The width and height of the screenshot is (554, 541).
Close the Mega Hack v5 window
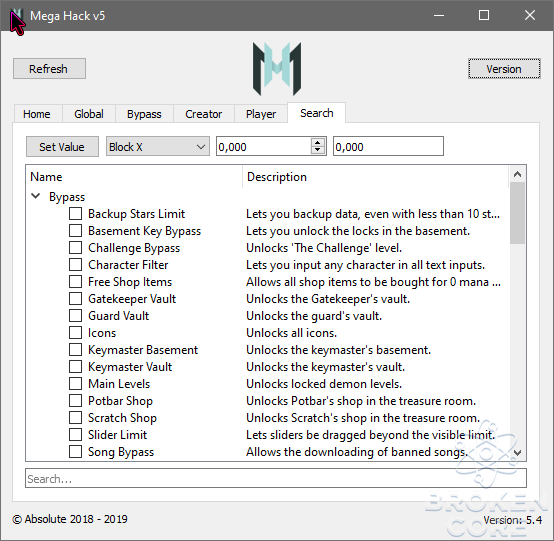pyautogui.click(x=530, y=16)
